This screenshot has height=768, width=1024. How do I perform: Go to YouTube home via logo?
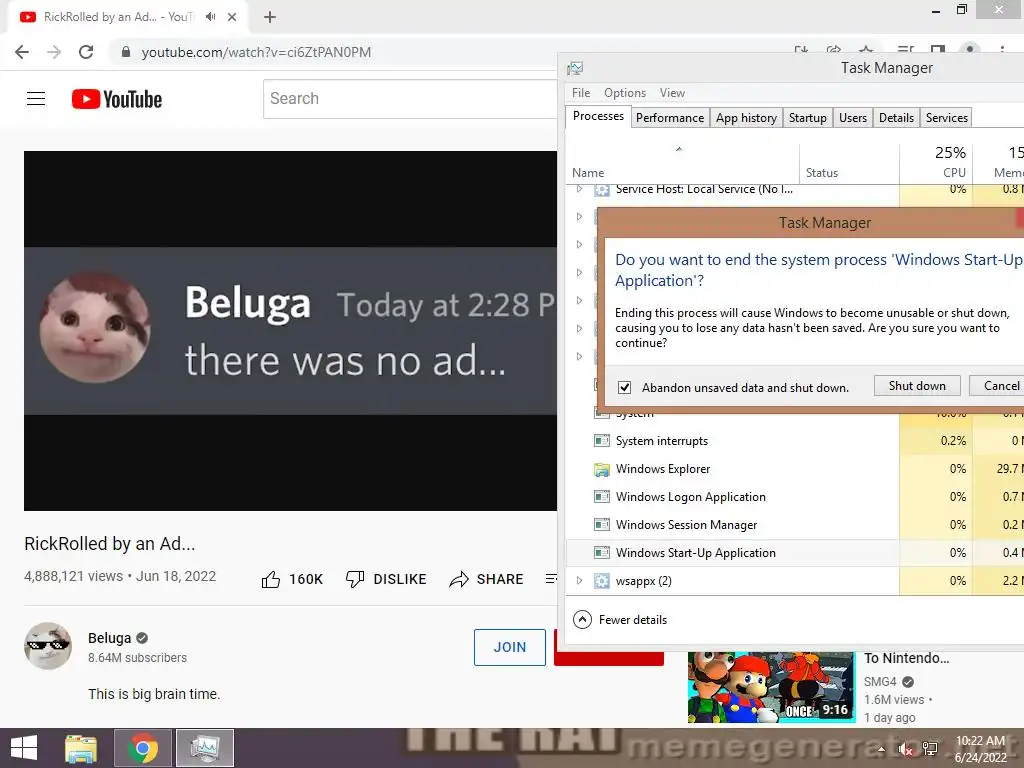(117, 99)
